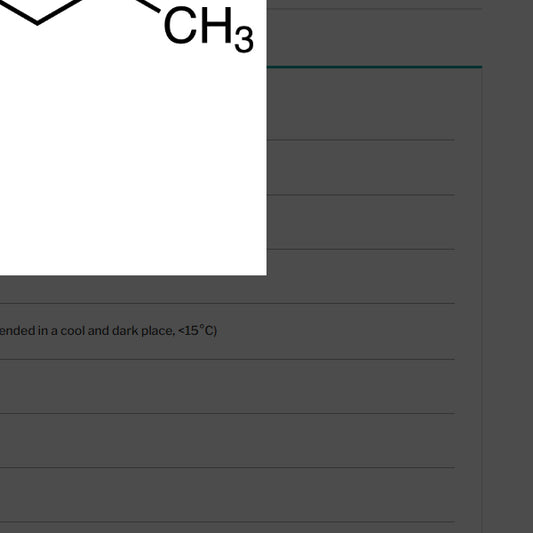Click the 'cool and dark place, <15°C' text
The height and width of the screenshot is (533, 533).
(137, 330)
